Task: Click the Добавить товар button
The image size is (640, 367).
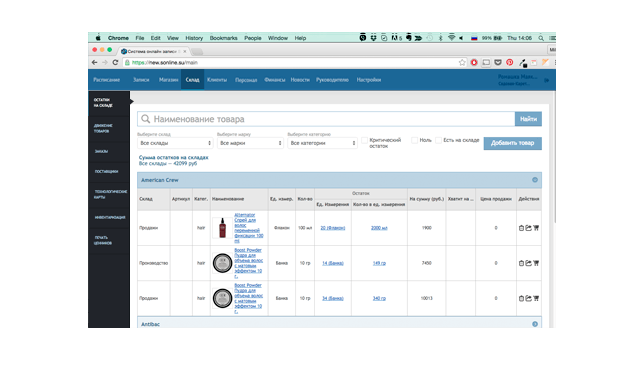Action: [513, 143]
